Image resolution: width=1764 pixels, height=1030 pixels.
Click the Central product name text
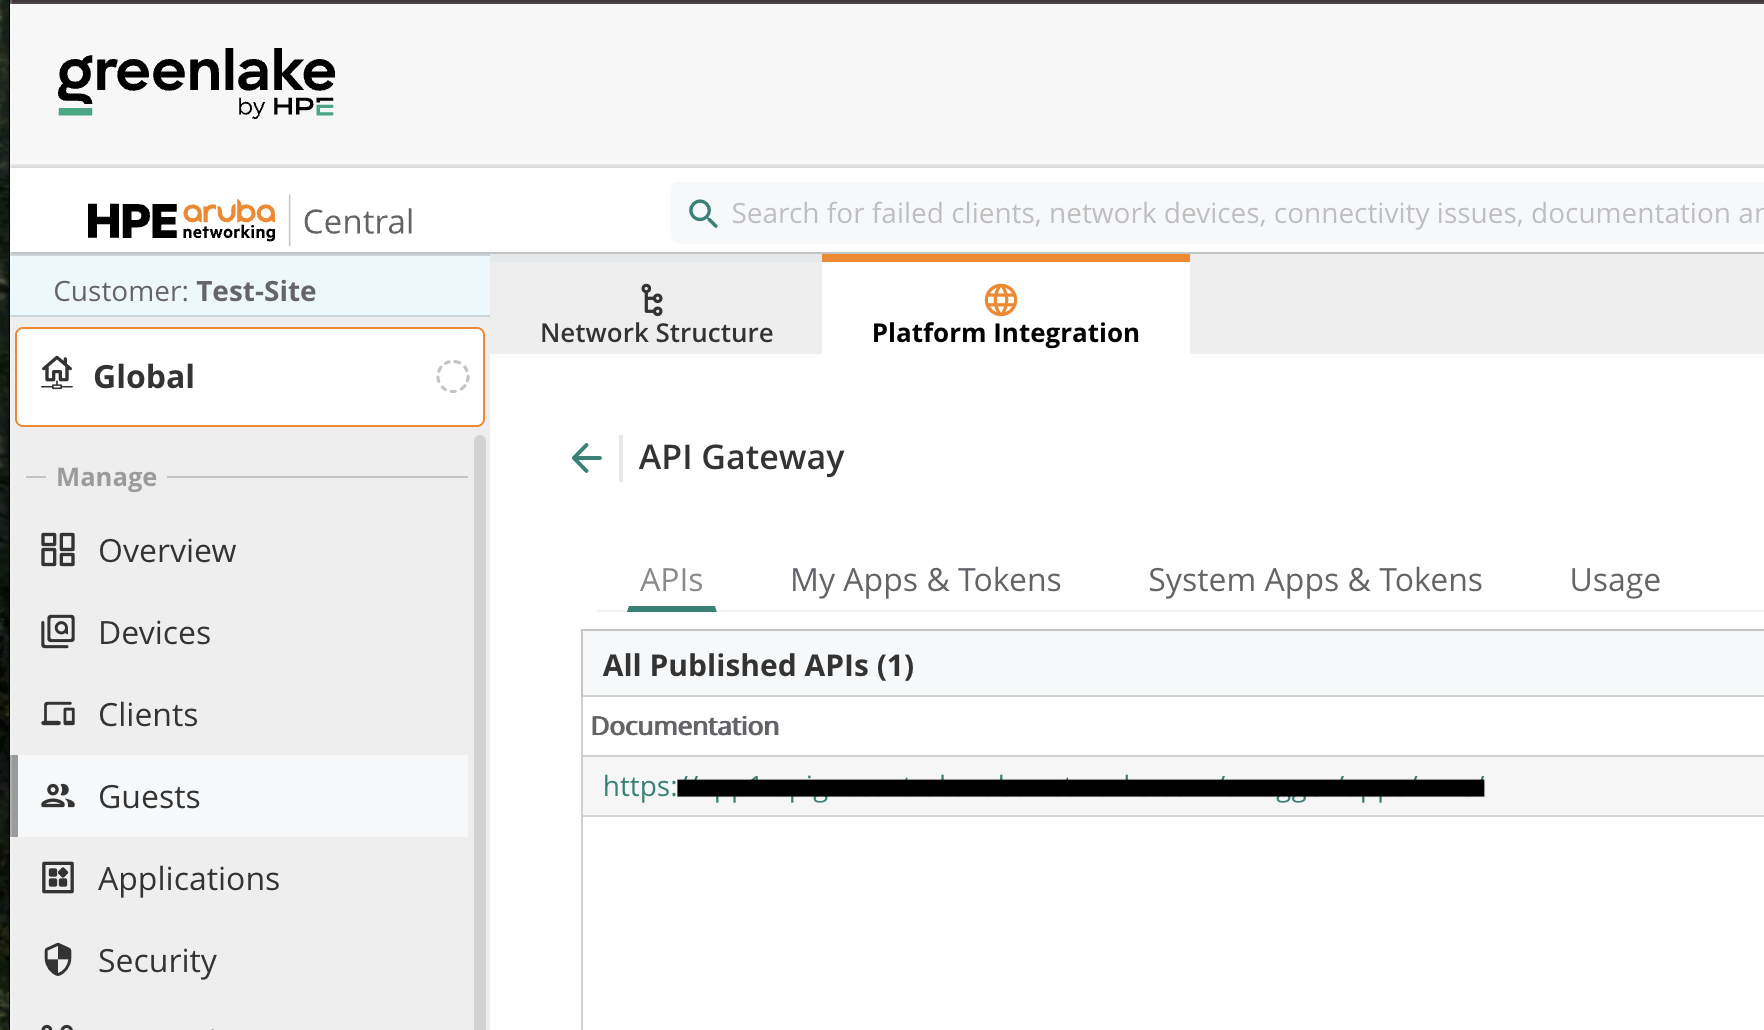tap(358, 221)
